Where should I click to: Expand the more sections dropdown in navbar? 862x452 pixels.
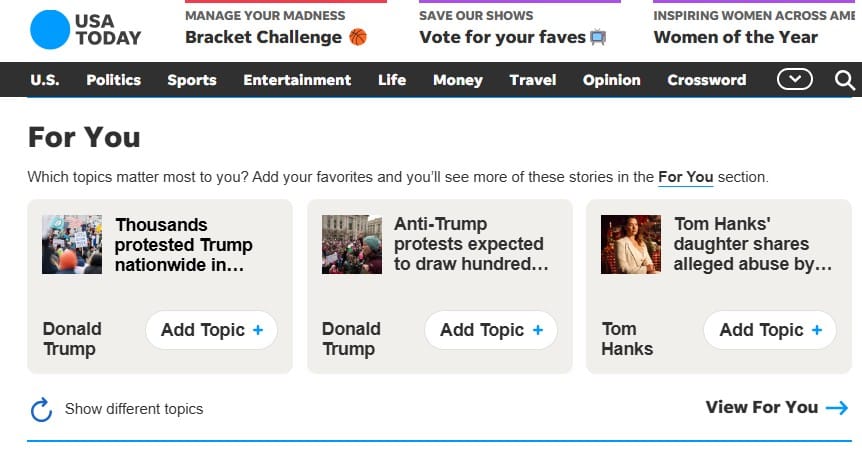pyautogui.click(x=795, y=80)
